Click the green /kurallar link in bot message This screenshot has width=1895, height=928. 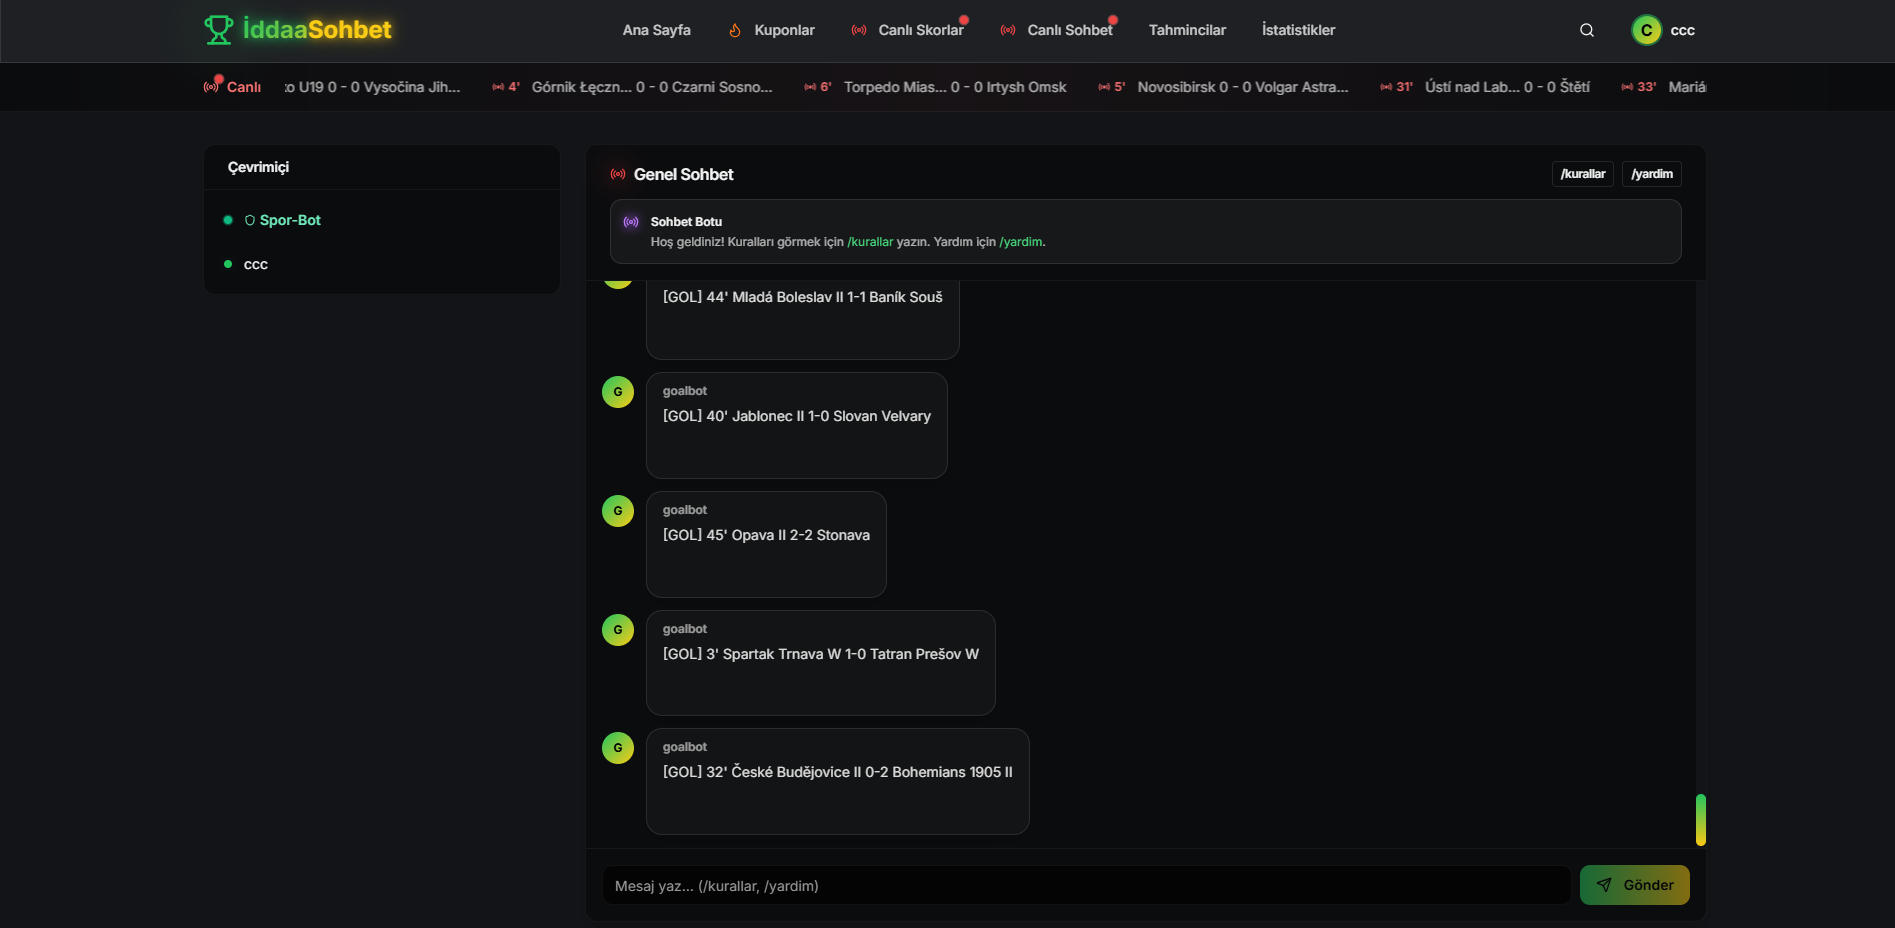(870, 242)
